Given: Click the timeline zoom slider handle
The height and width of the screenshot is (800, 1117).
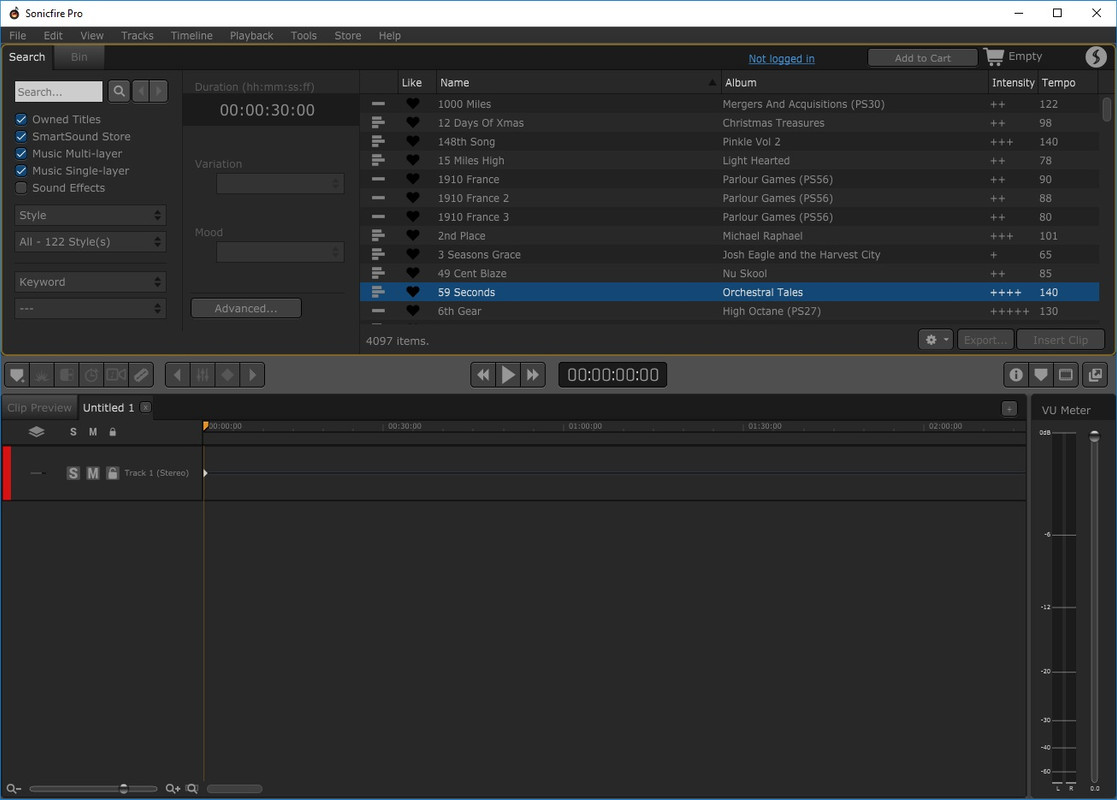Looking at the screenshot, I should point(124,788).
